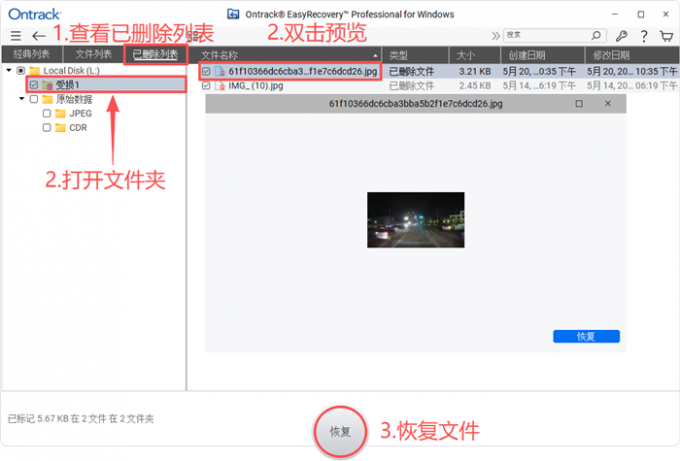Screen dimensions: 680x461
Task: Click the Ontrack logo
Action: click(x=34, y=14)
